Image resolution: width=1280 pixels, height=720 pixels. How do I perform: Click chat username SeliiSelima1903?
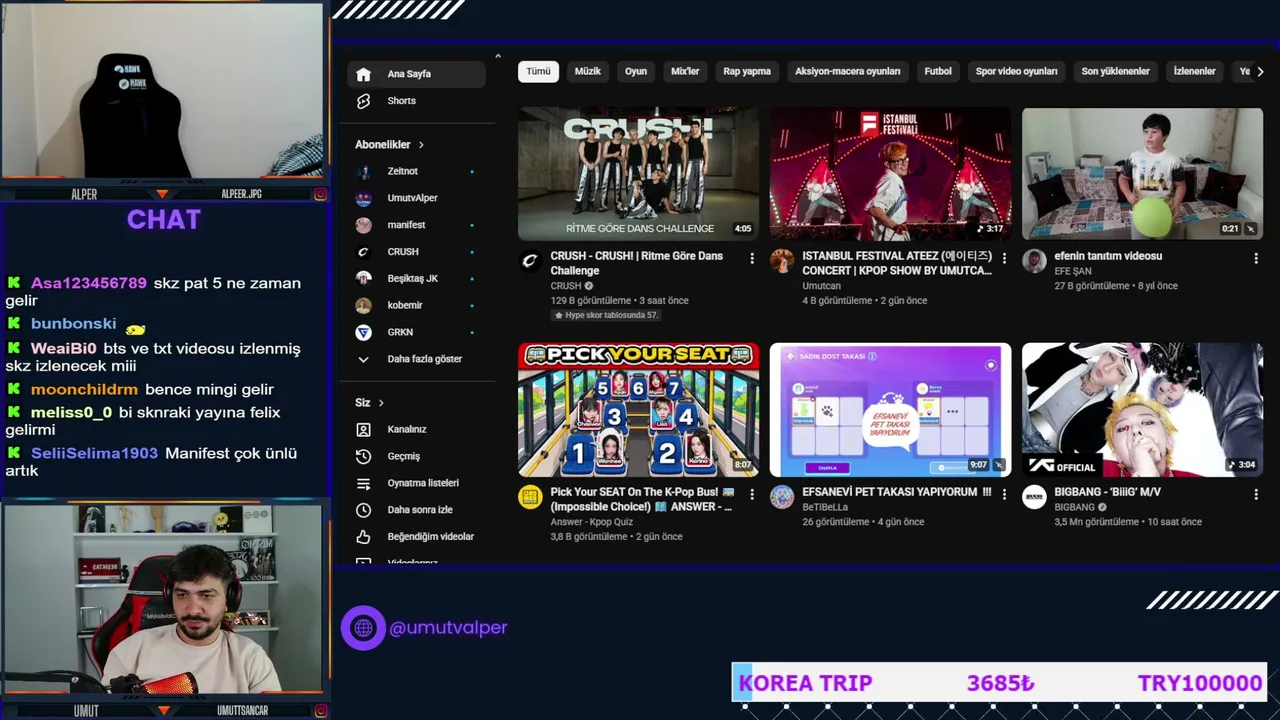click(x=94, y=453)
